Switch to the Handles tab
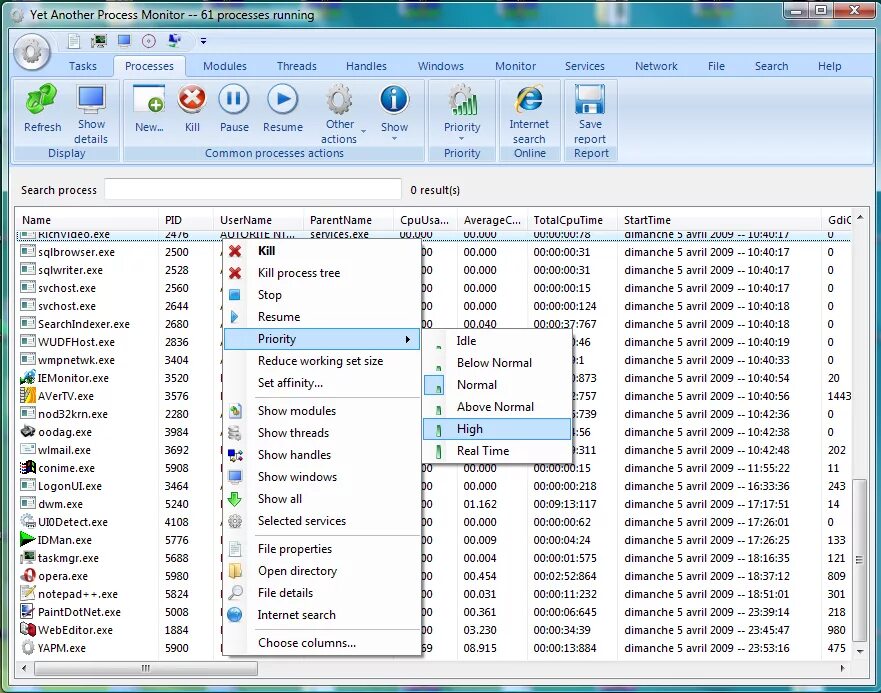This screenshot has width=881, height=693. (x=366, y=66)
